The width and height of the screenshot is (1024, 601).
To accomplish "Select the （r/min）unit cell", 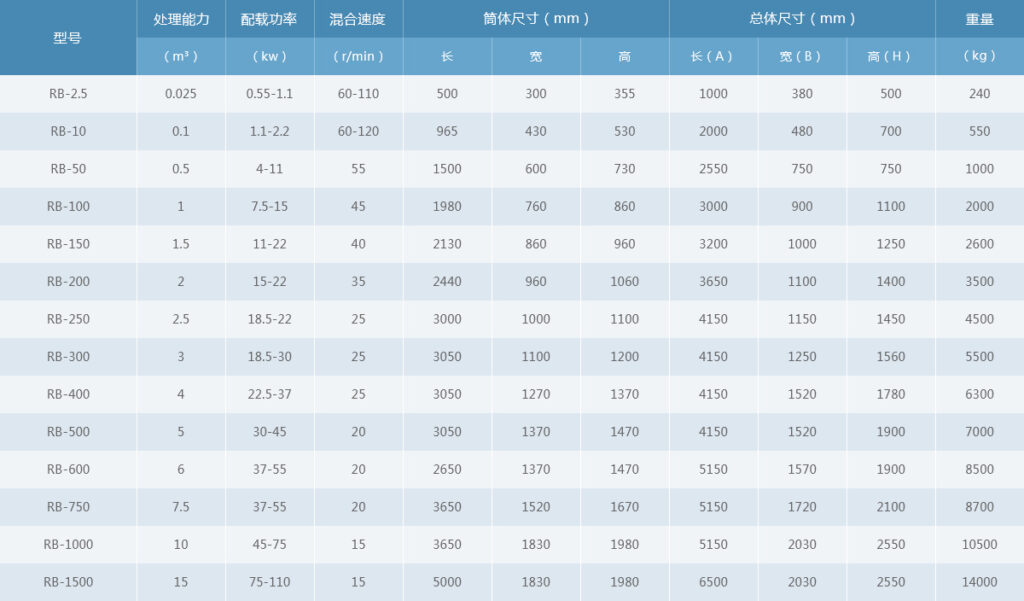I will point(358,57).
